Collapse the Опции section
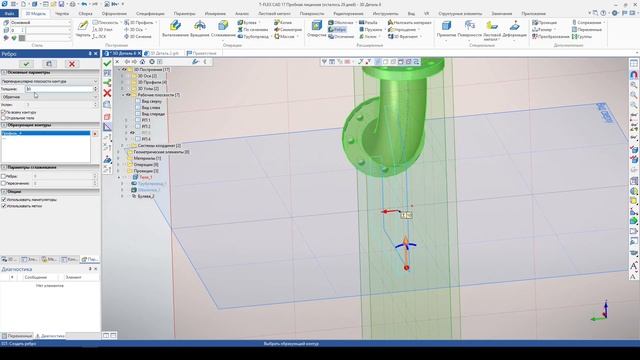This screenshot has width=640, height=360. click(4, 191)
